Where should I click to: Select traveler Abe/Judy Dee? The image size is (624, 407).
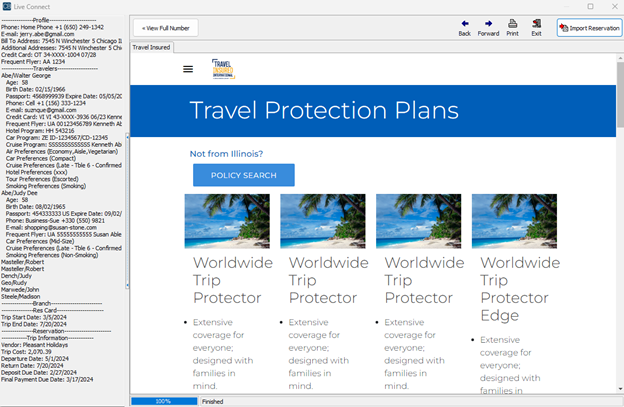tap(19, 193)
